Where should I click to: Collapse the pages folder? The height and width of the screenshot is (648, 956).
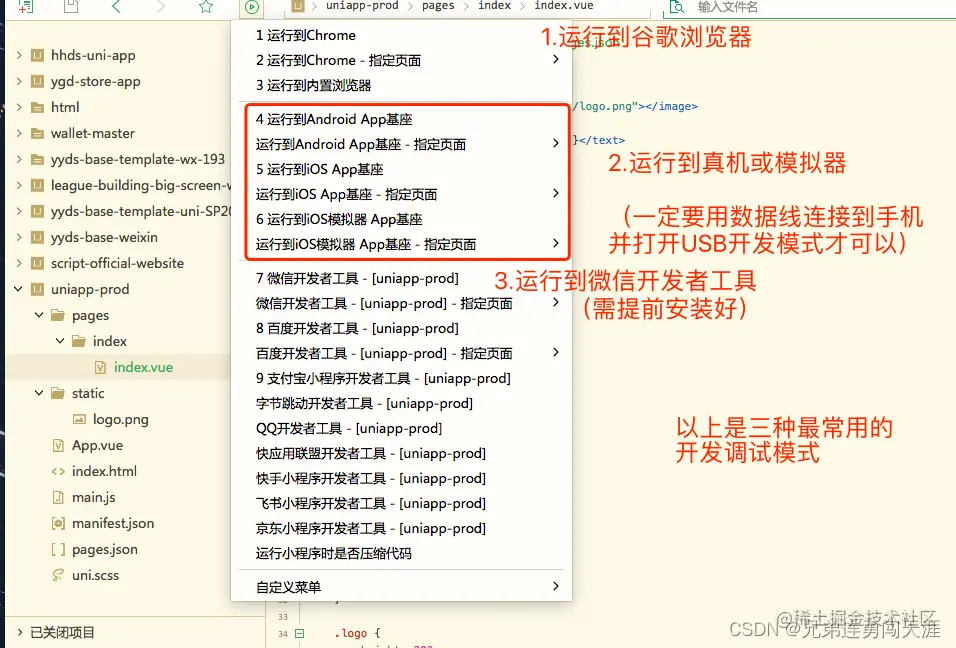(x=38, y=315)
